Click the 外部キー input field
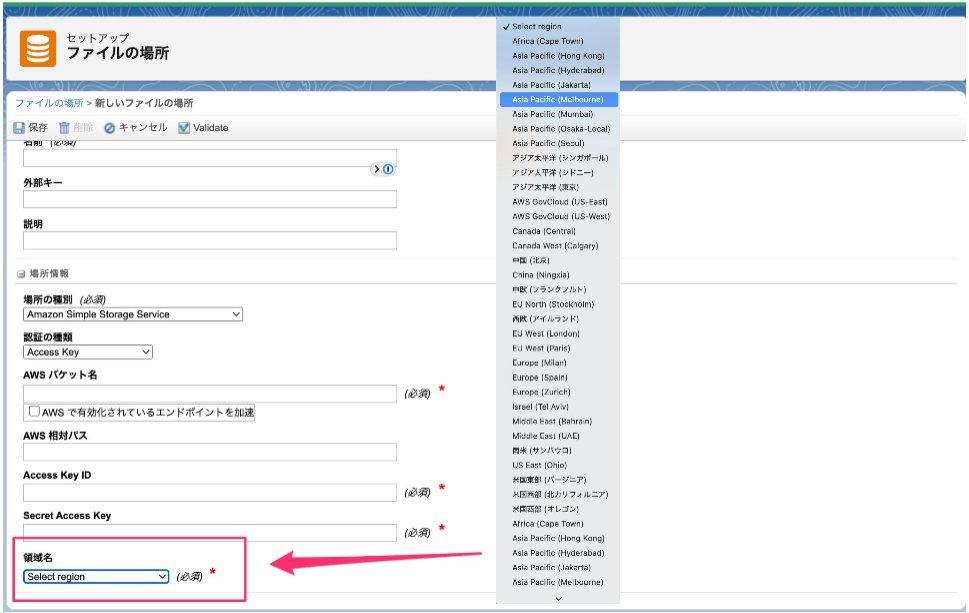The width and height of the screenshot is (969, 613). (x=210, y=199)
